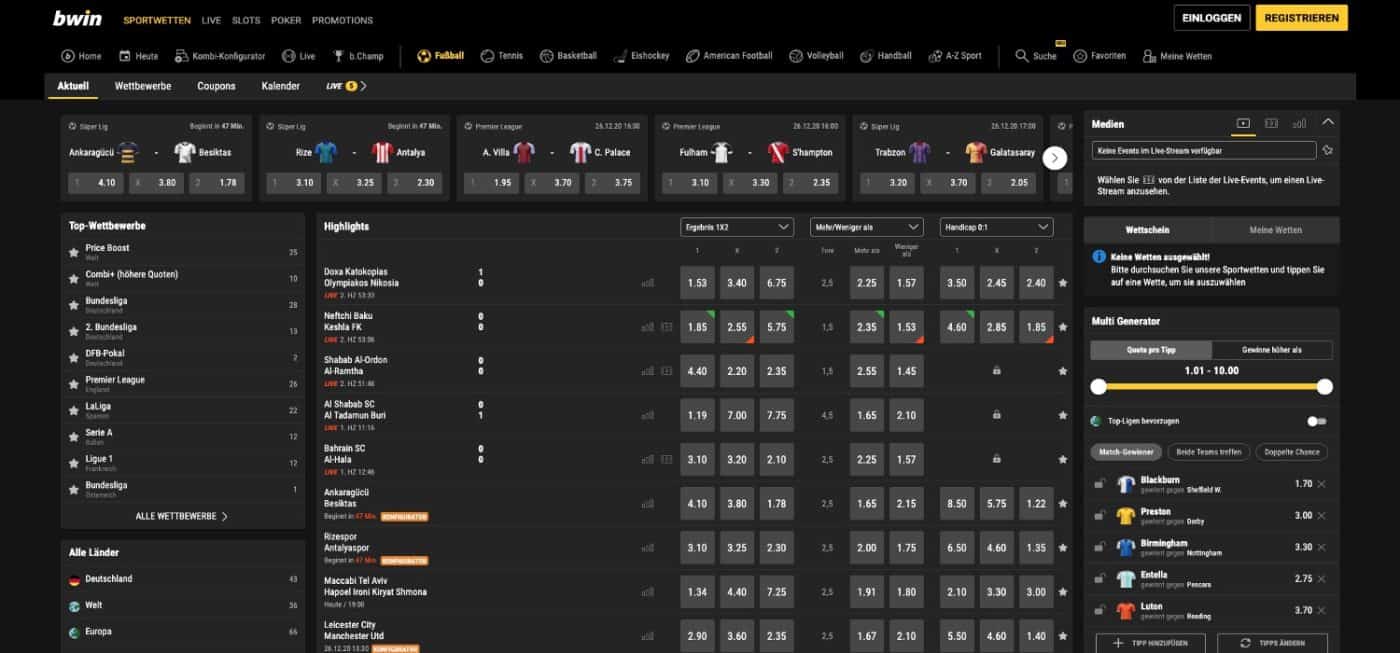Open the Handicap 0:1 dropdown
1400x653 pixels.
coord(996,227)
